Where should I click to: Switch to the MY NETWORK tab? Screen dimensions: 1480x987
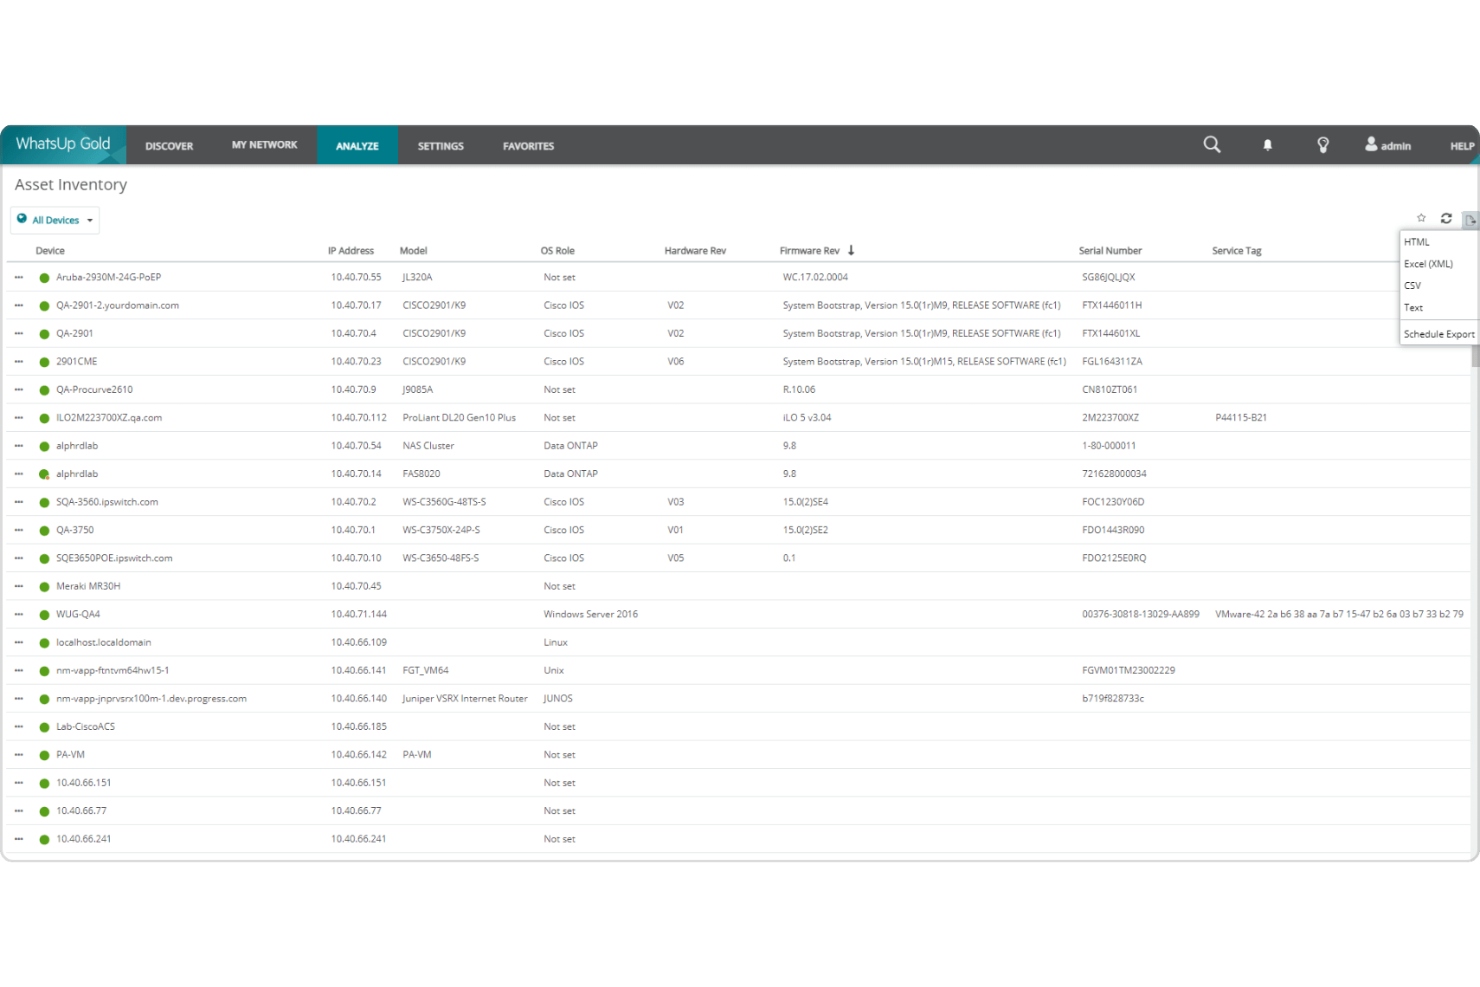click(x=264, y=145)
